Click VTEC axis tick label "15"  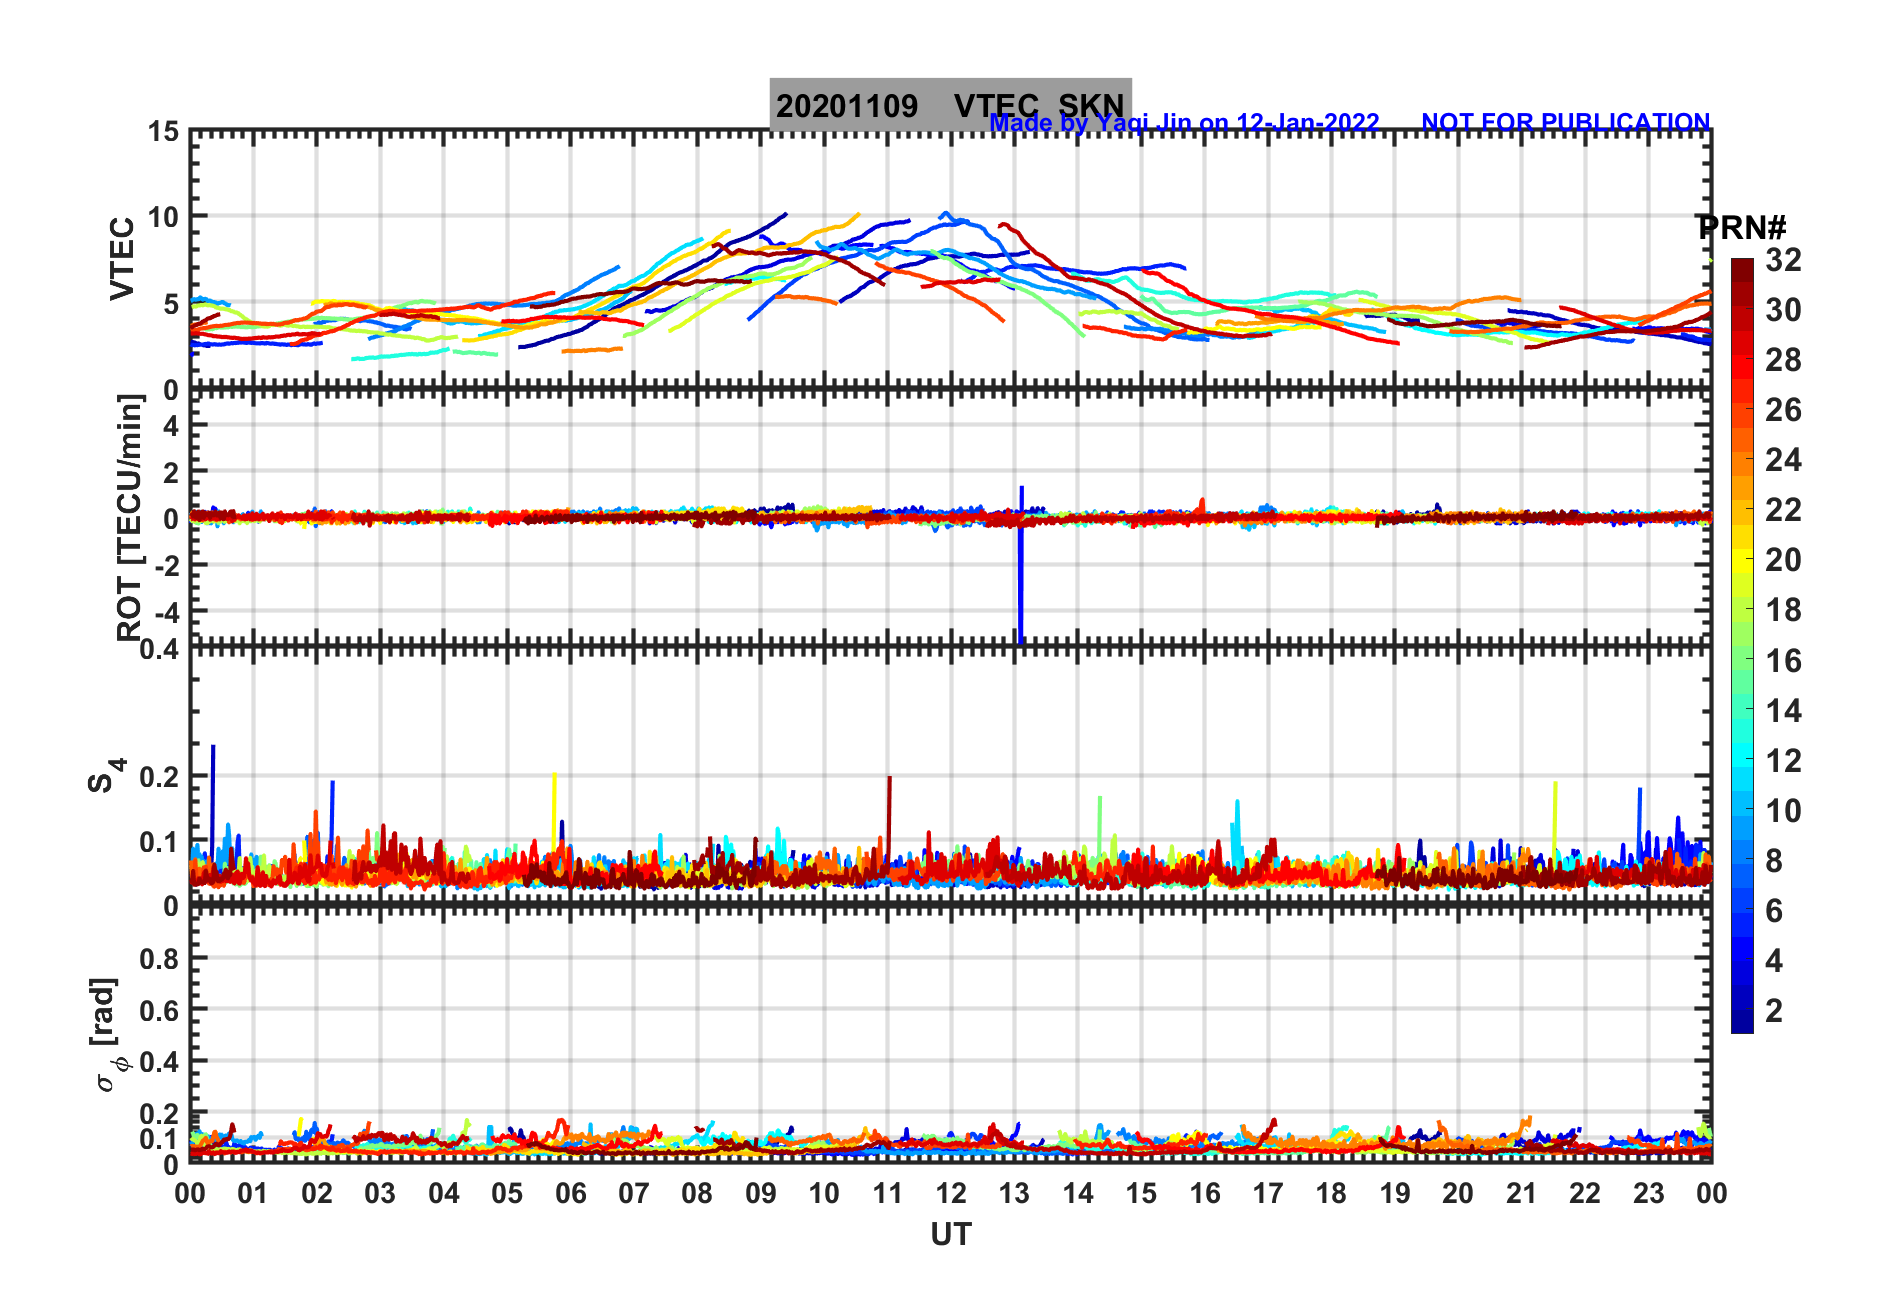click(164, 132)
